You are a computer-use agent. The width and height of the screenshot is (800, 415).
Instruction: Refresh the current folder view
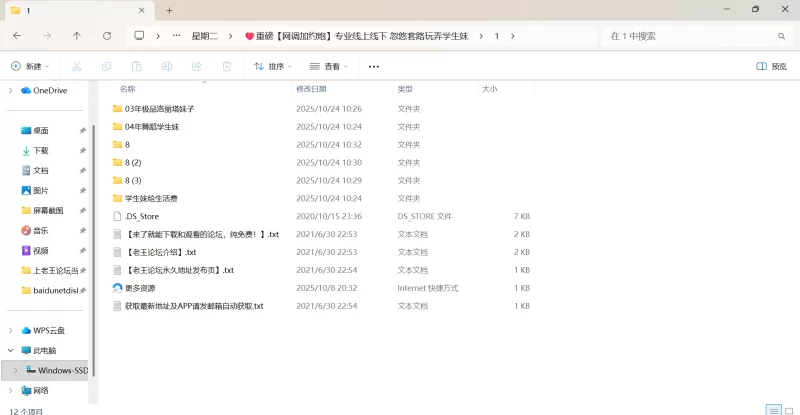[x=107, y=35]
